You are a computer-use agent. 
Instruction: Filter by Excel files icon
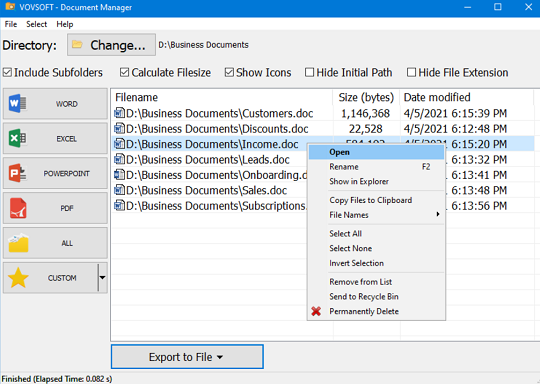18,138
